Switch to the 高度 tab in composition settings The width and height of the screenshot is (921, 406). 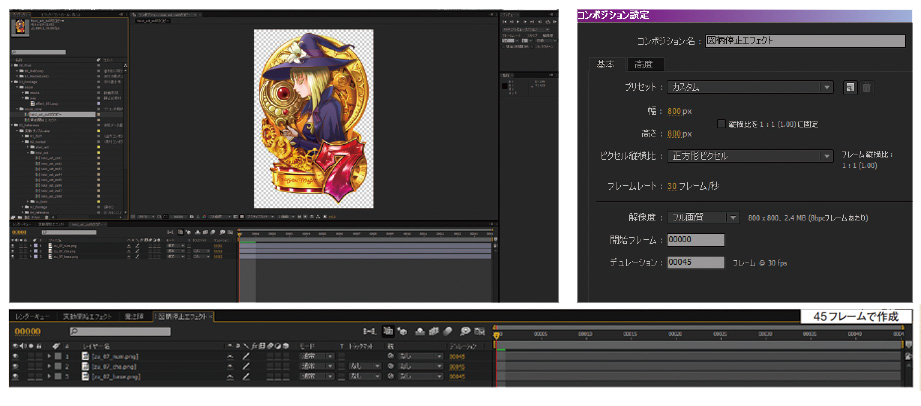(644, 64)
